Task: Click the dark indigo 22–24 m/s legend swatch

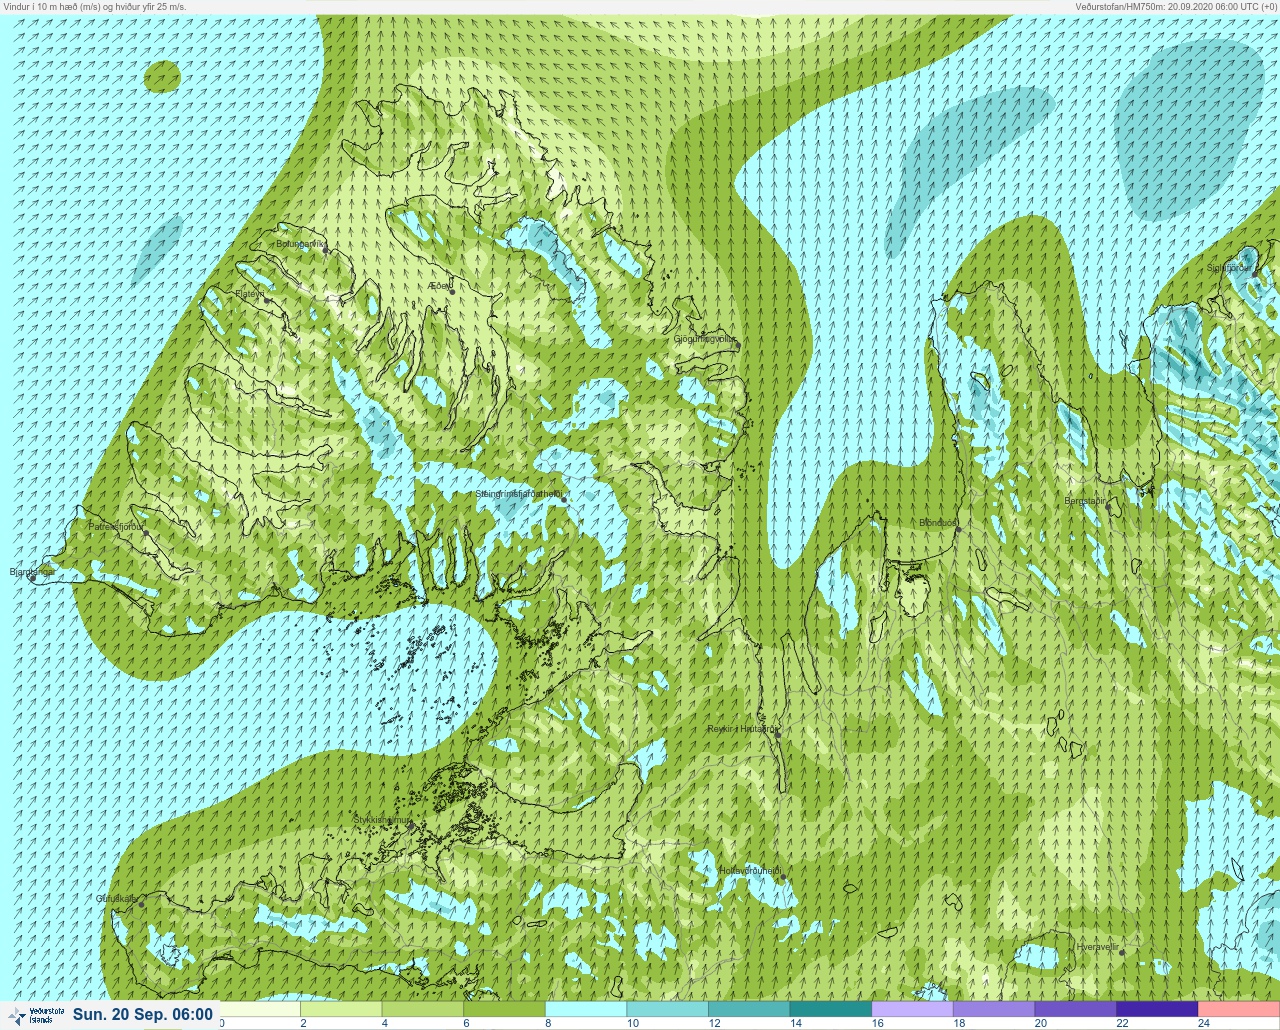Action: tap(1157, 1009)
